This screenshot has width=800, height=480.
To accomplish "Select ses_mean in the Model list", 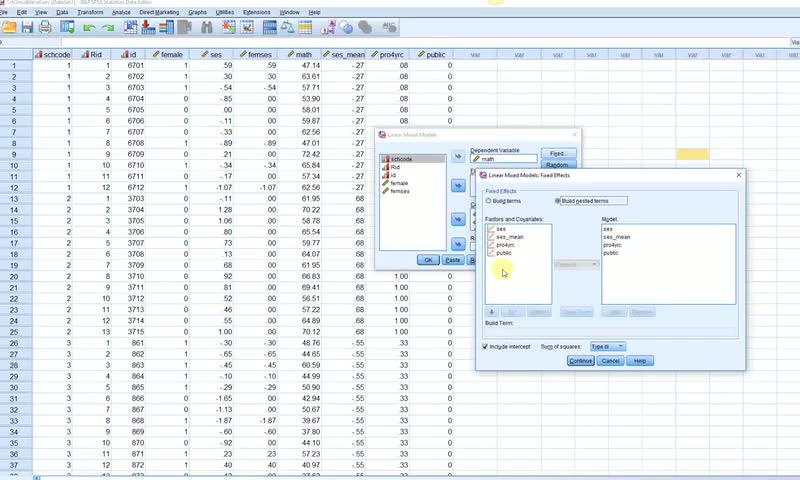I will (616, 237).
